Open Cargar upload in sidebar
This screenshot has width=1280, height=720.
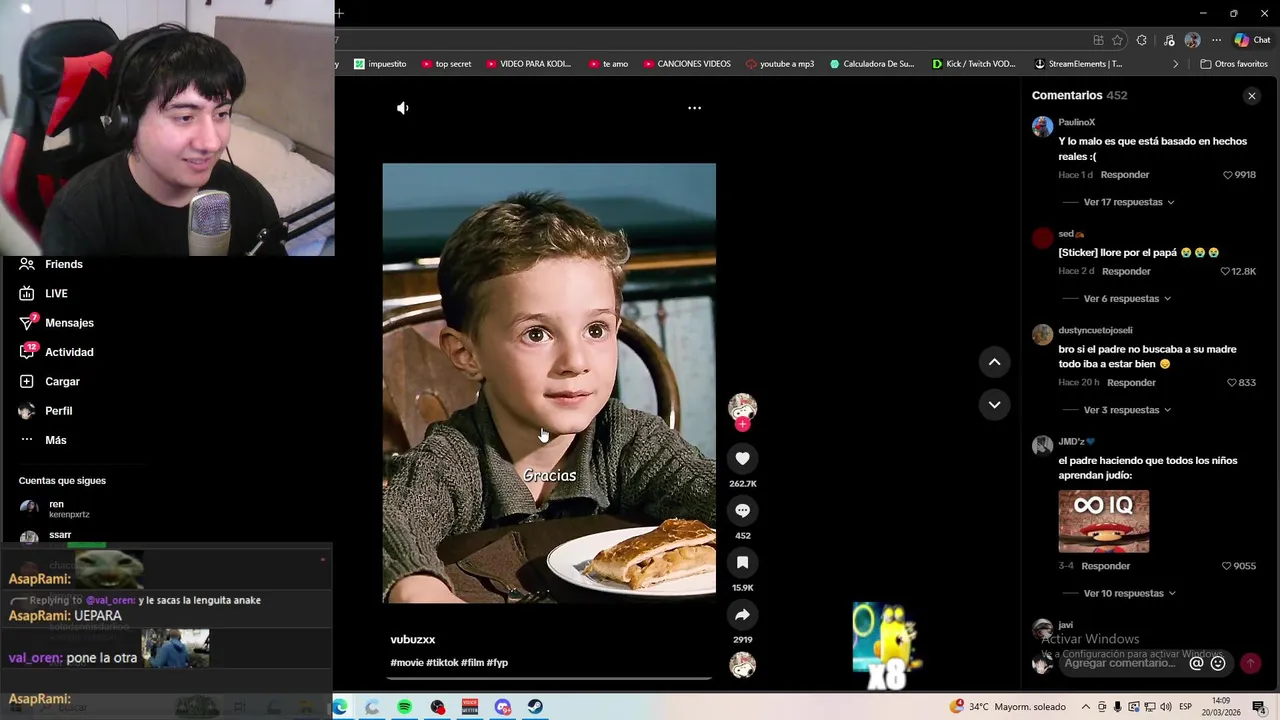pyautogui.click(x=50, y=382)
